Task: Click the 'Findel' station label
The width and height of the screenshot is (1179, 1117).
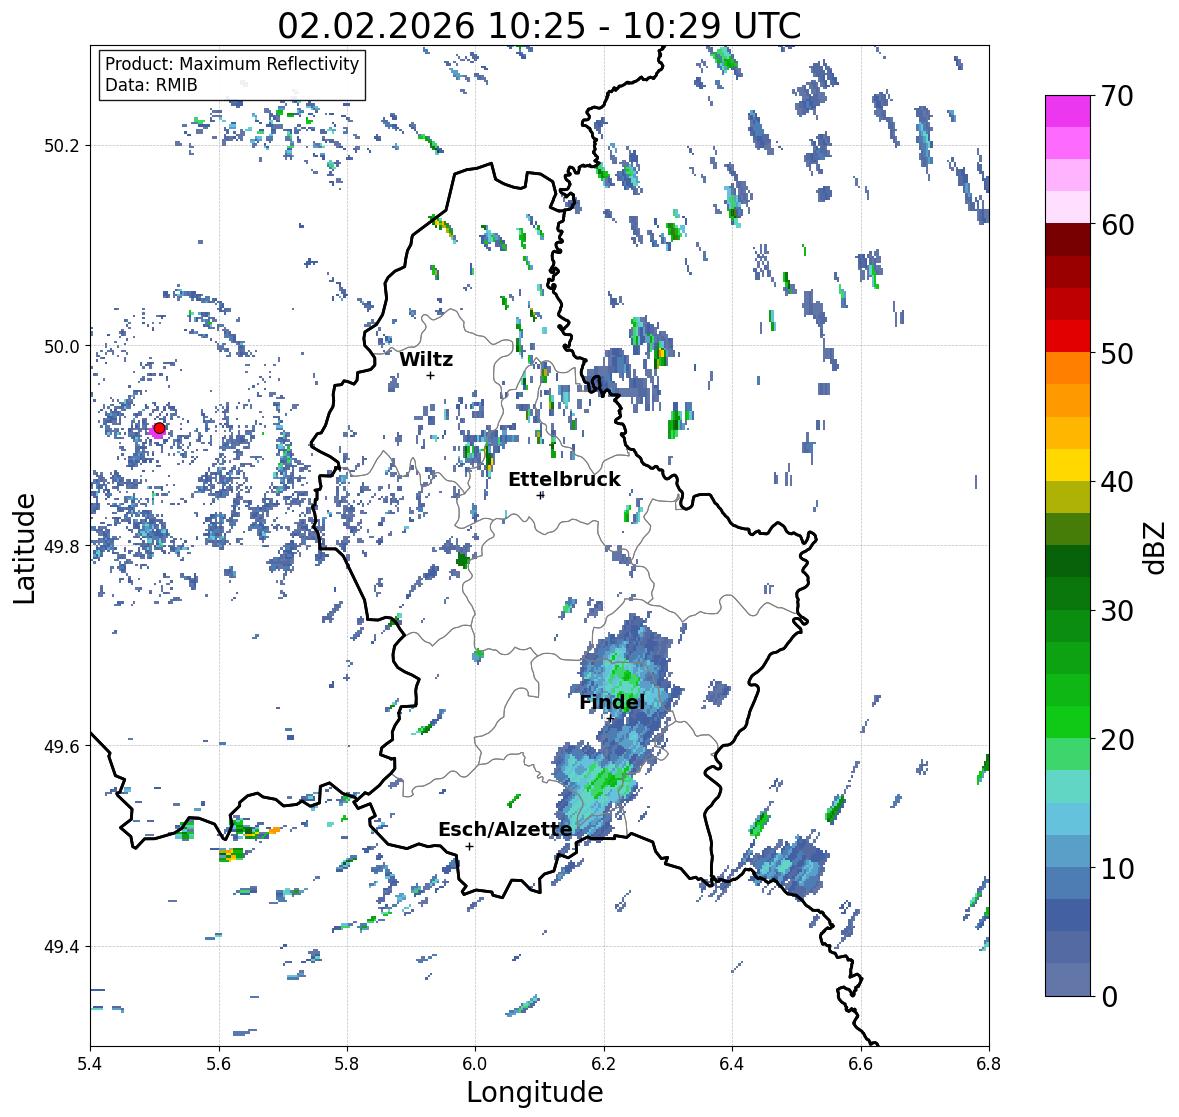Action: (x=612, y=702)
